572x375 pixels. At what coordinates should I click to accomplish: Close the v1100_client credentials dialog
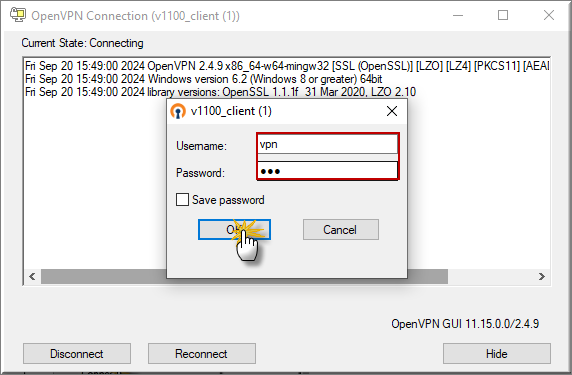pos(392,111)
